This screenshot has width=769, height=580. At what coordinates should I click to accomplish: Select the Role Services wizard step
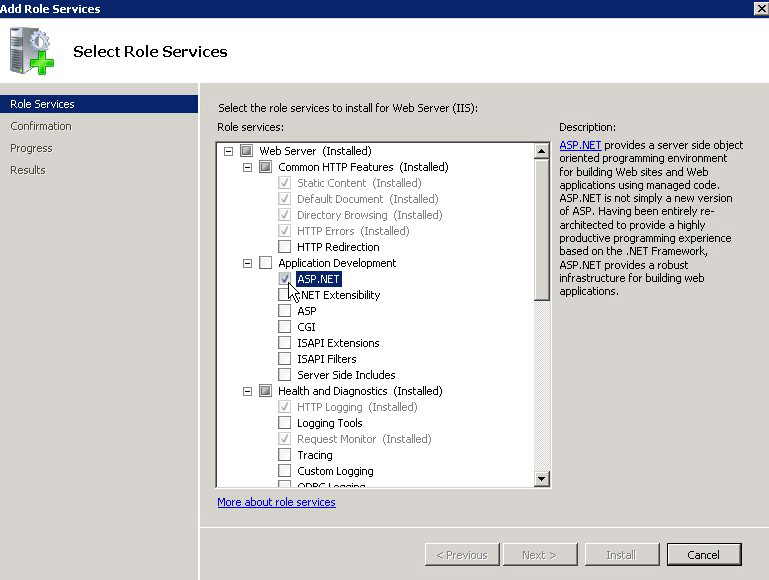99,104
